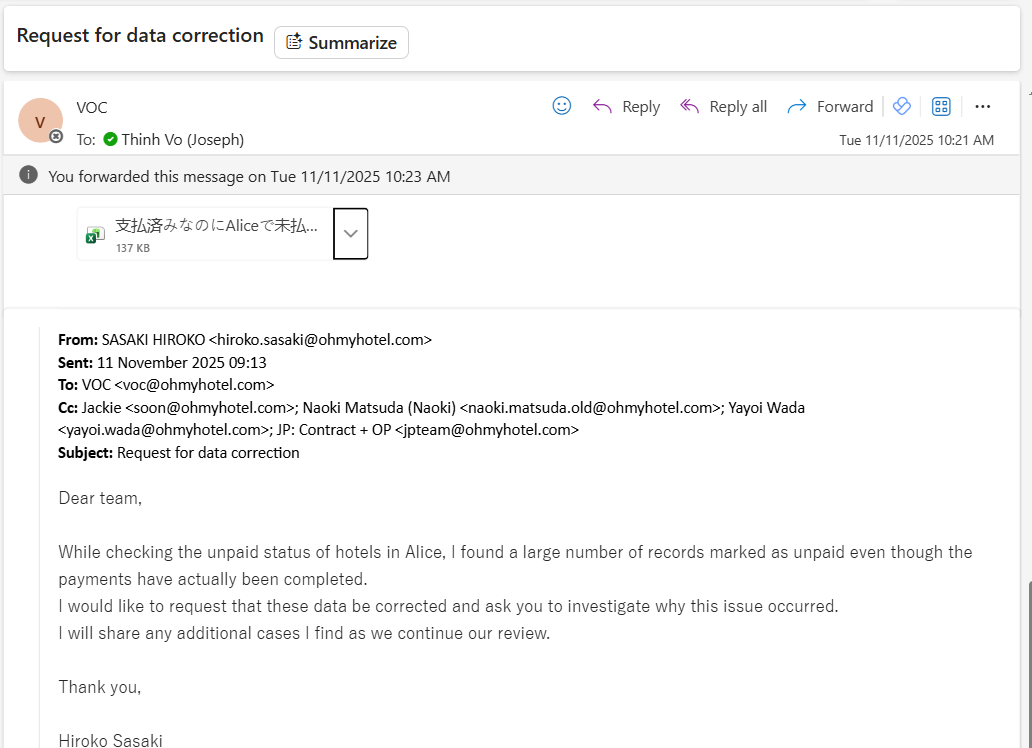Open the more actions ellipsis menu

(x=983, y=106)
